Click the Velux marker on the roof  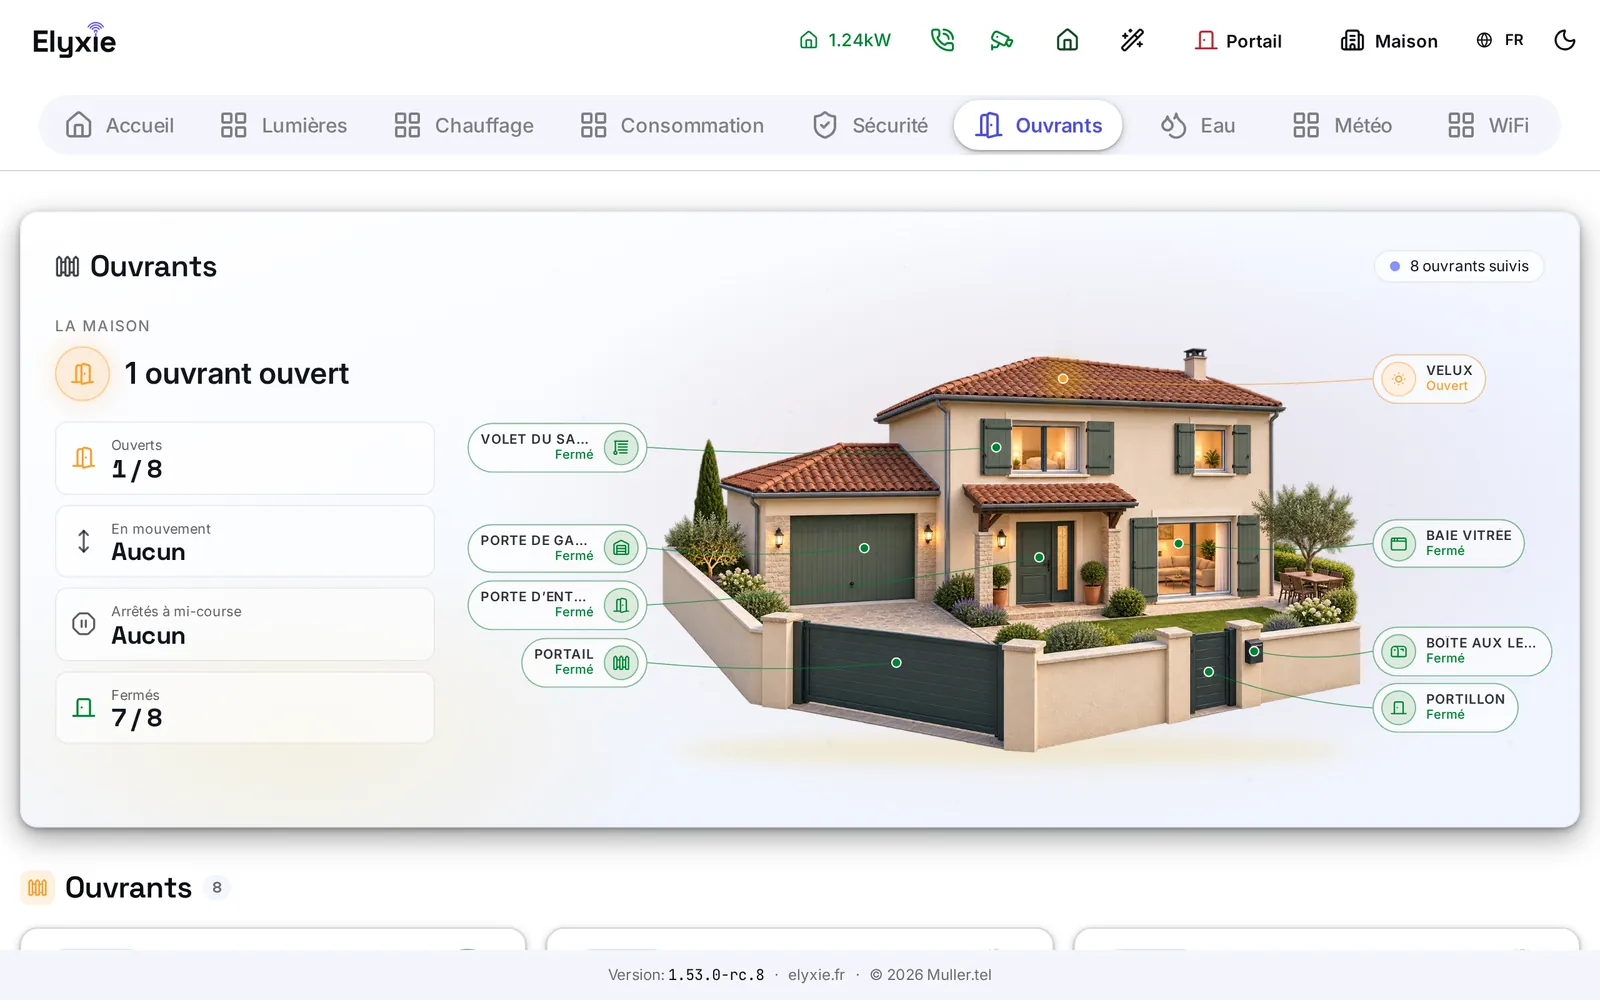(x=1063, y=379)
